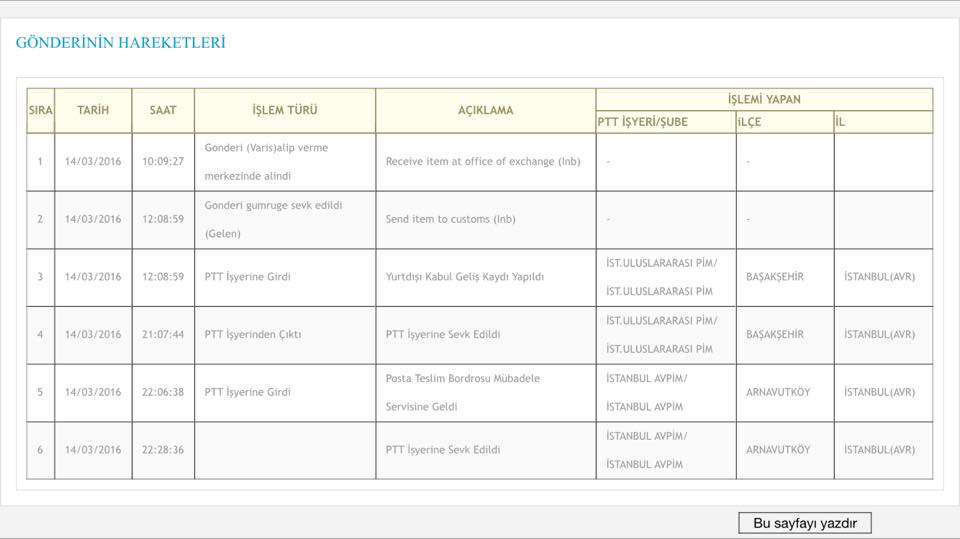Select row 5 ARNAVUTKÖY district cell
The height and width of the screenshot is (539, 960).
pos(785,392)
